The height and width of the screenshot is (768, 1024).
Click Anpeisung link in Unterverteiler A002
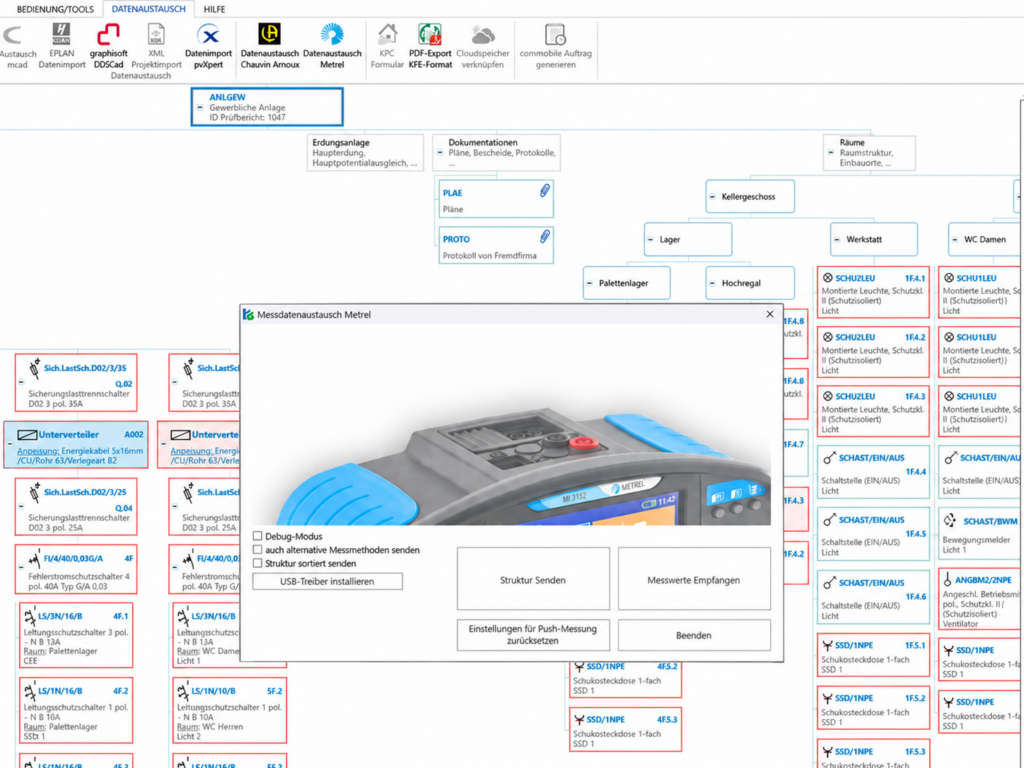[39, 451]
